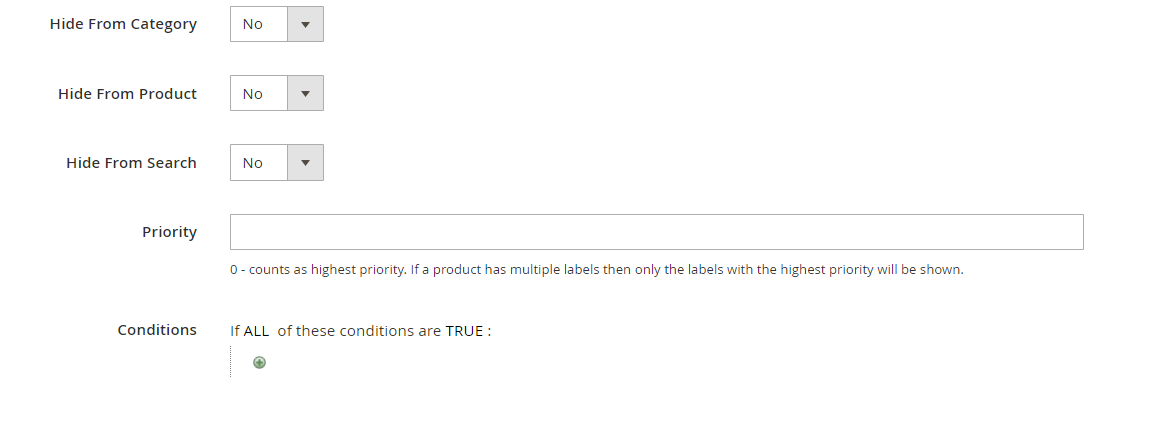This screenshot has width=1152, height=428.
Task: Expand the Hide From Product dropdown arrow
Action: [x=305, y=94]
